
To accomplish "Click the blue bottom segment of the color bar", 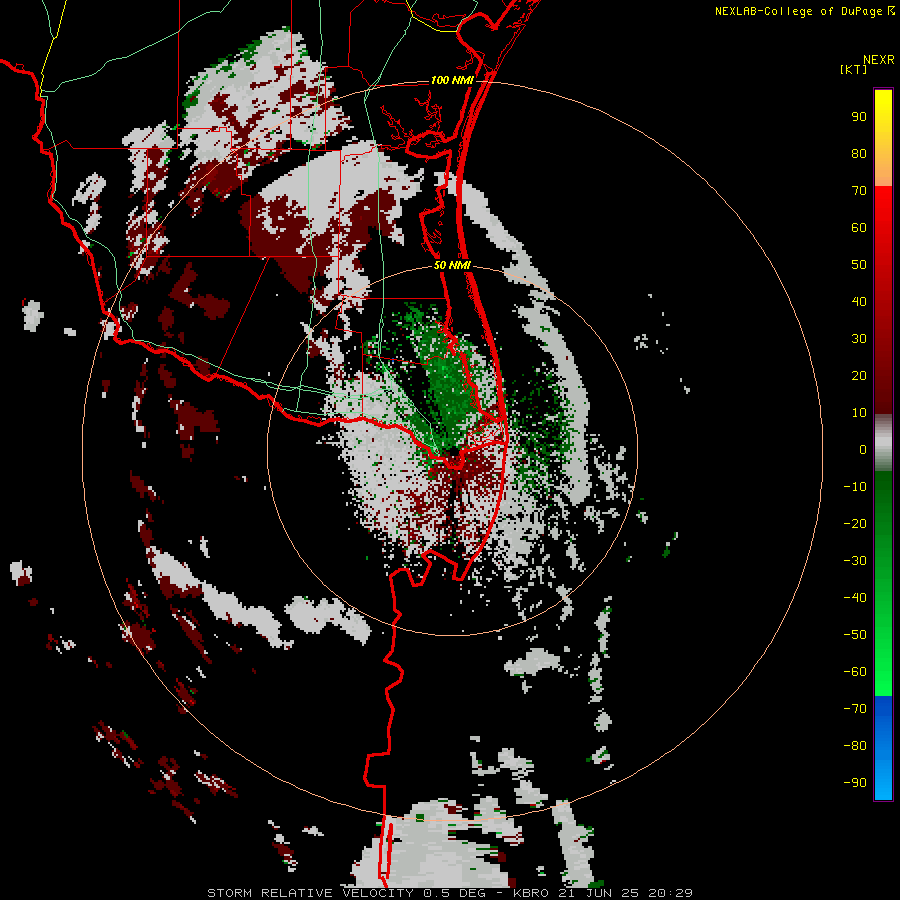I will (x=883, y=748).
